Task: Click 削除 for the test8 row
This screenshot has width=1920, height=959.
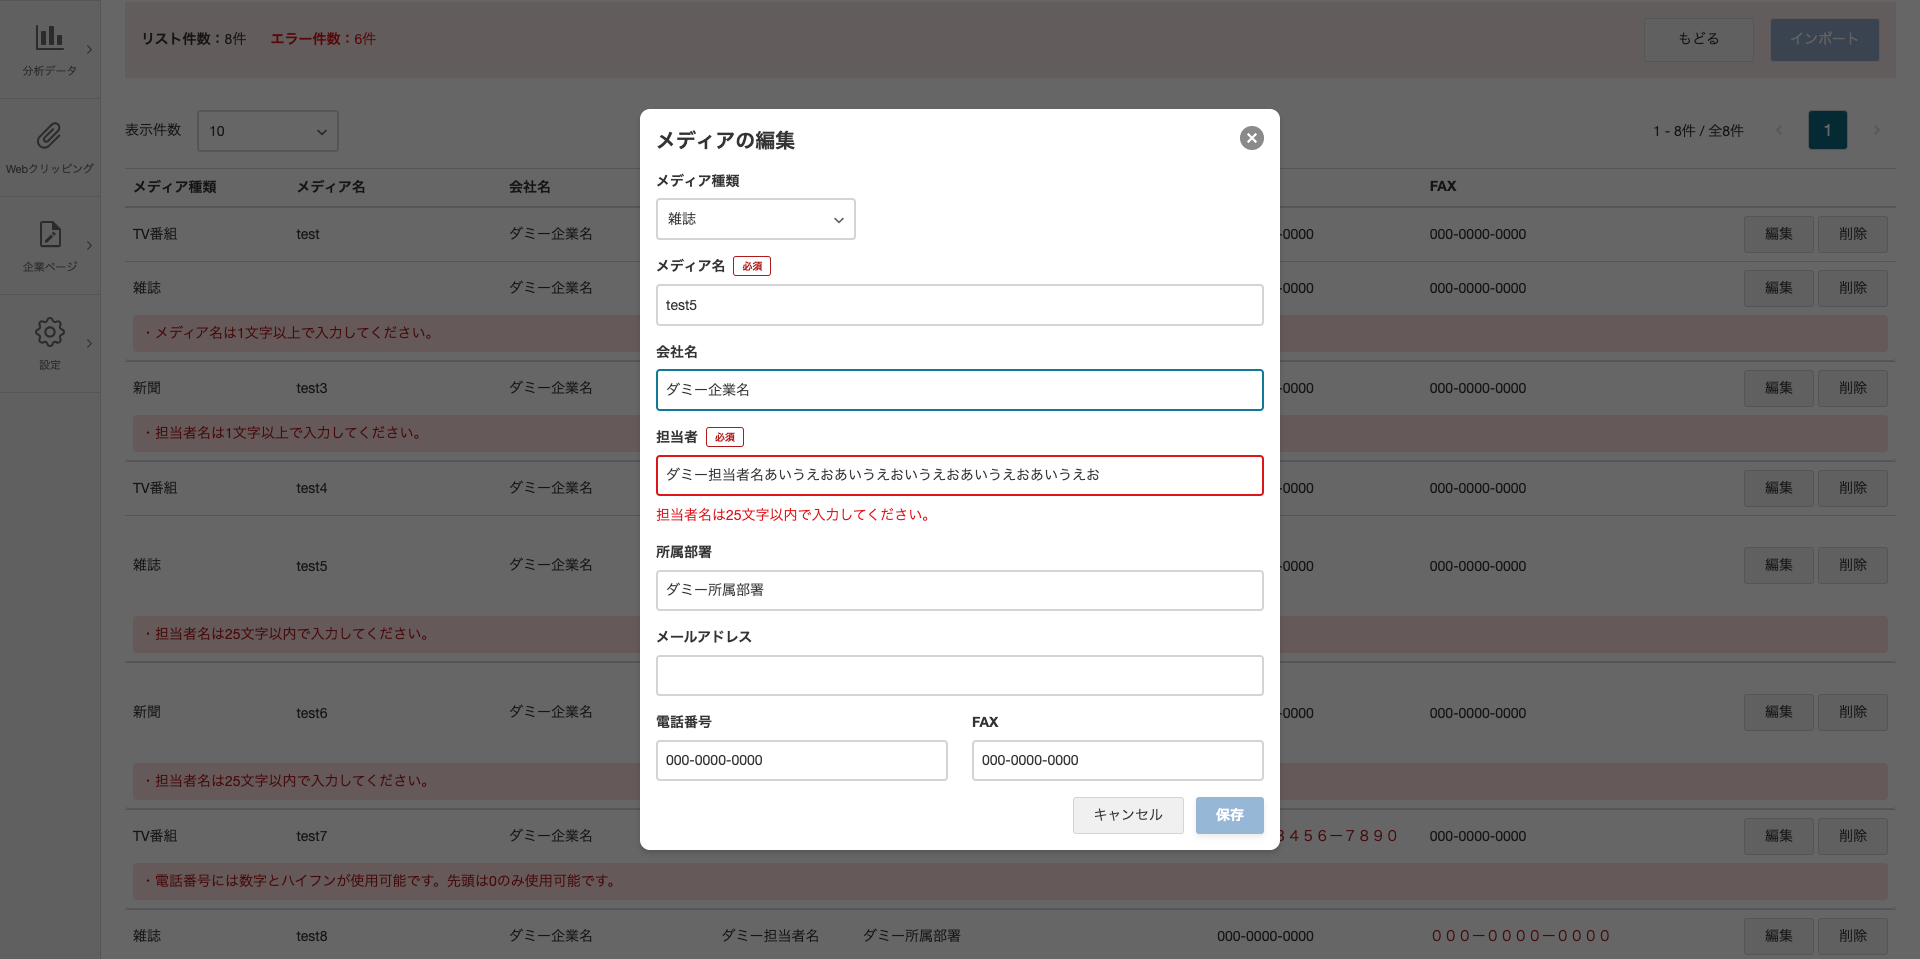Action: (x=1852, y=936)
